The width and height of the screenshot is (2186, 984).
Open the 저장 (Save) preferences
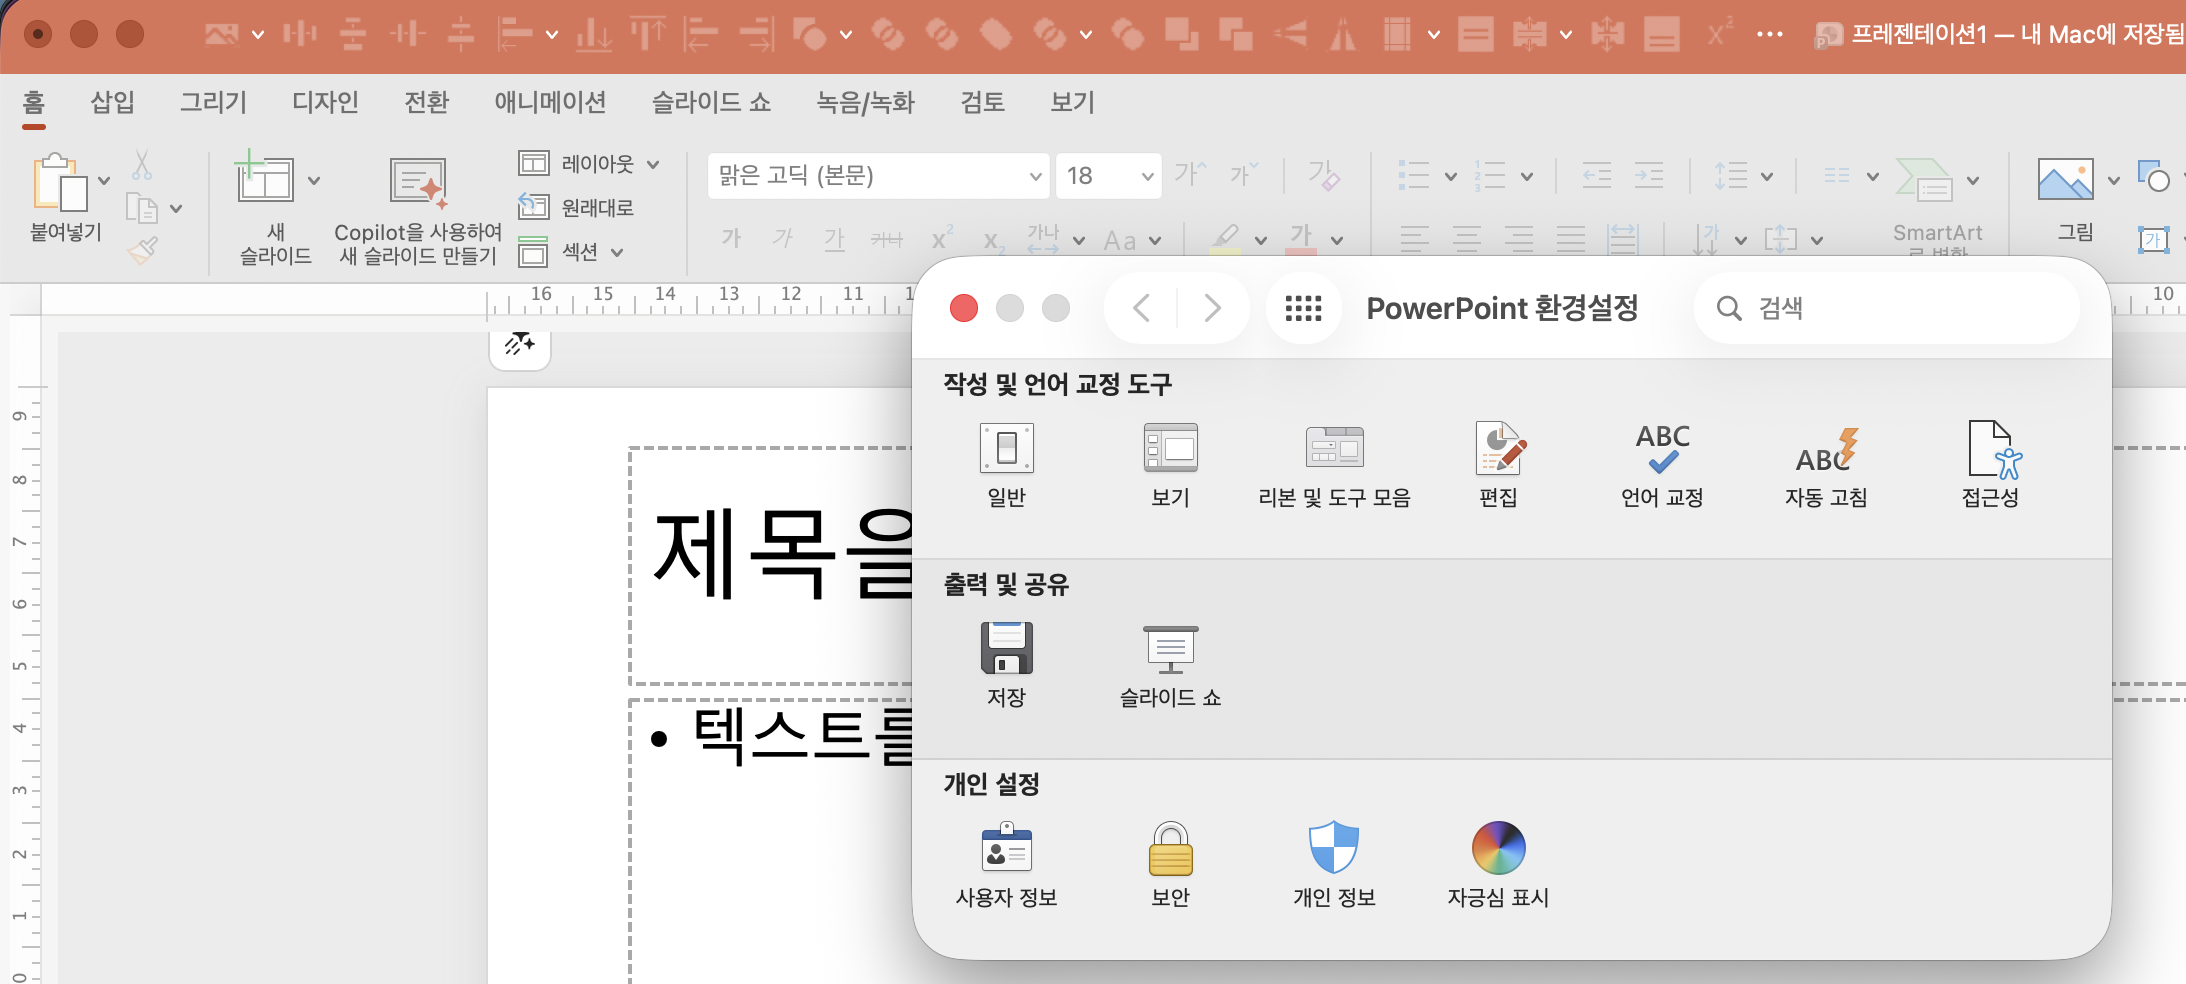click(x=1006, y=665)
